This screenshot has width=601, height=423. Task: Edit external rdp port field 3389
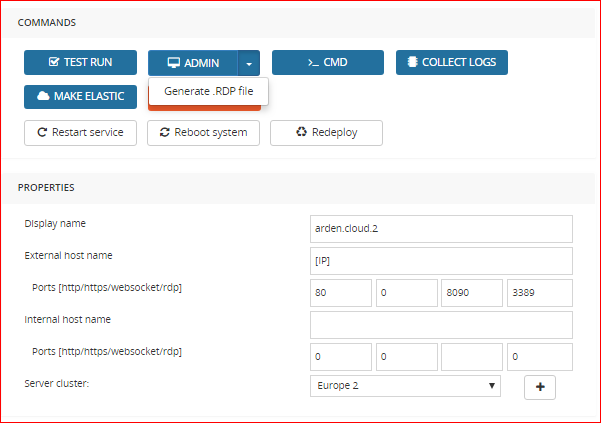tap(540, 293)
